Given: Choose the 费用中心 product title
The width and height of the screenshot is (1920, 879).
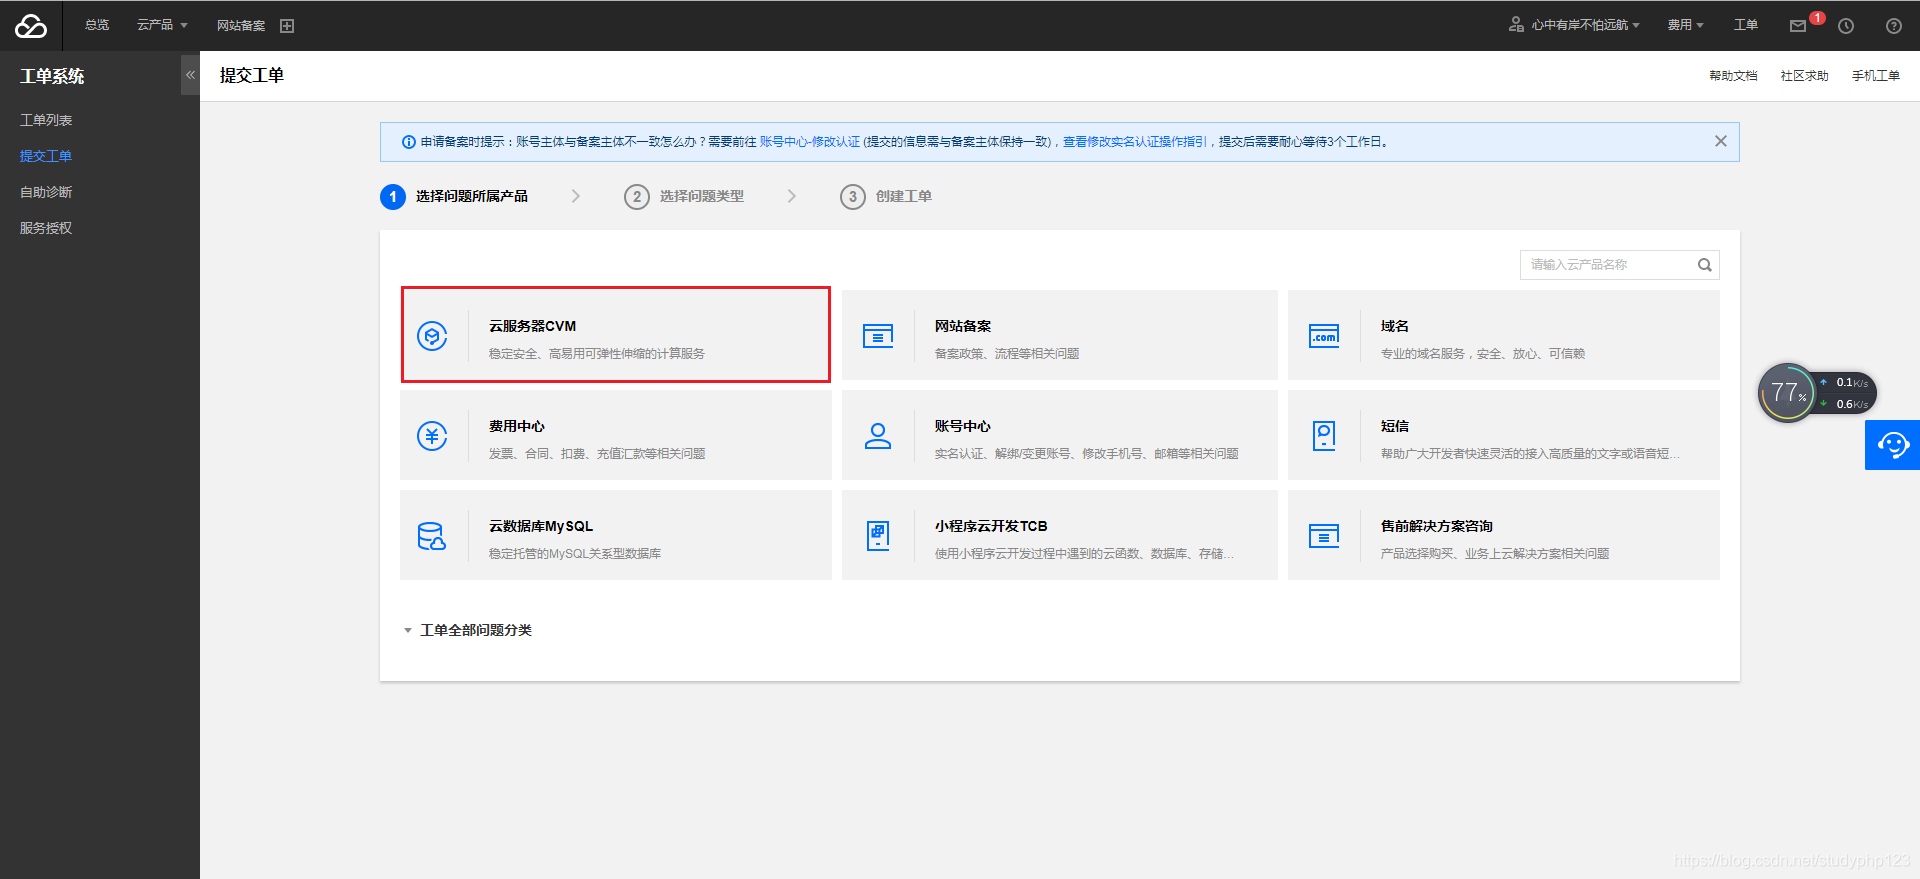Looking at the screenshot, I should click(x=517, y=426).
